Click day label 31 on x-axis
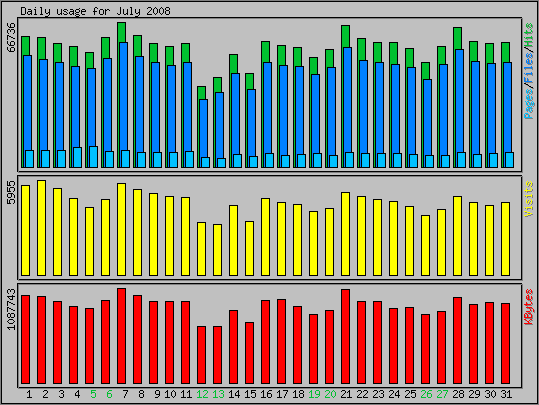The height and width of the screenshot is (405, 539). tap(506, 394)
